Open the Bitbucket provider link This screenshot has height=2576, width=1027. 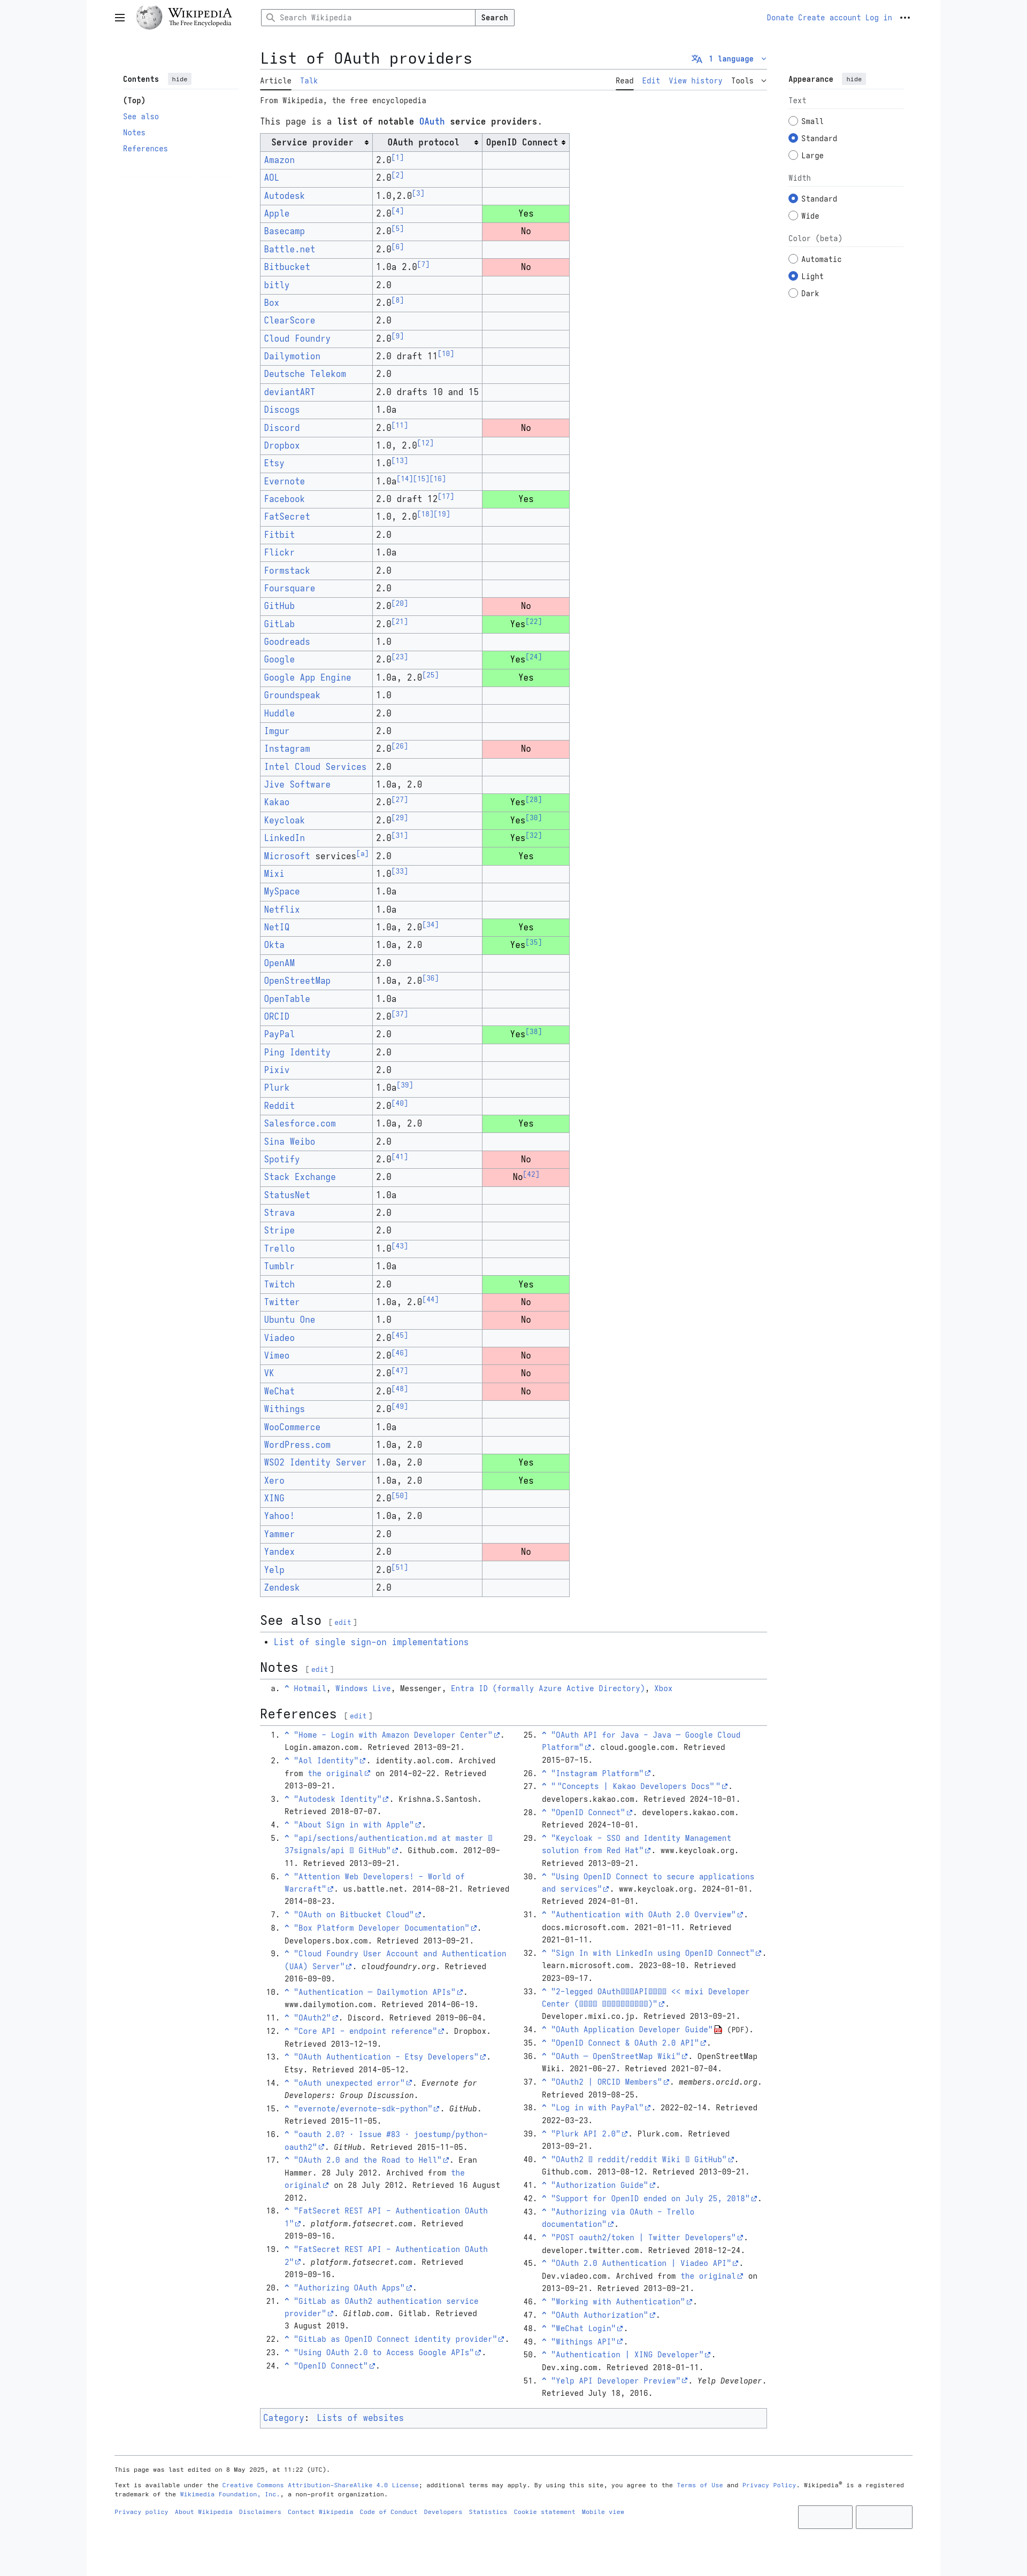tap(287, 267)
